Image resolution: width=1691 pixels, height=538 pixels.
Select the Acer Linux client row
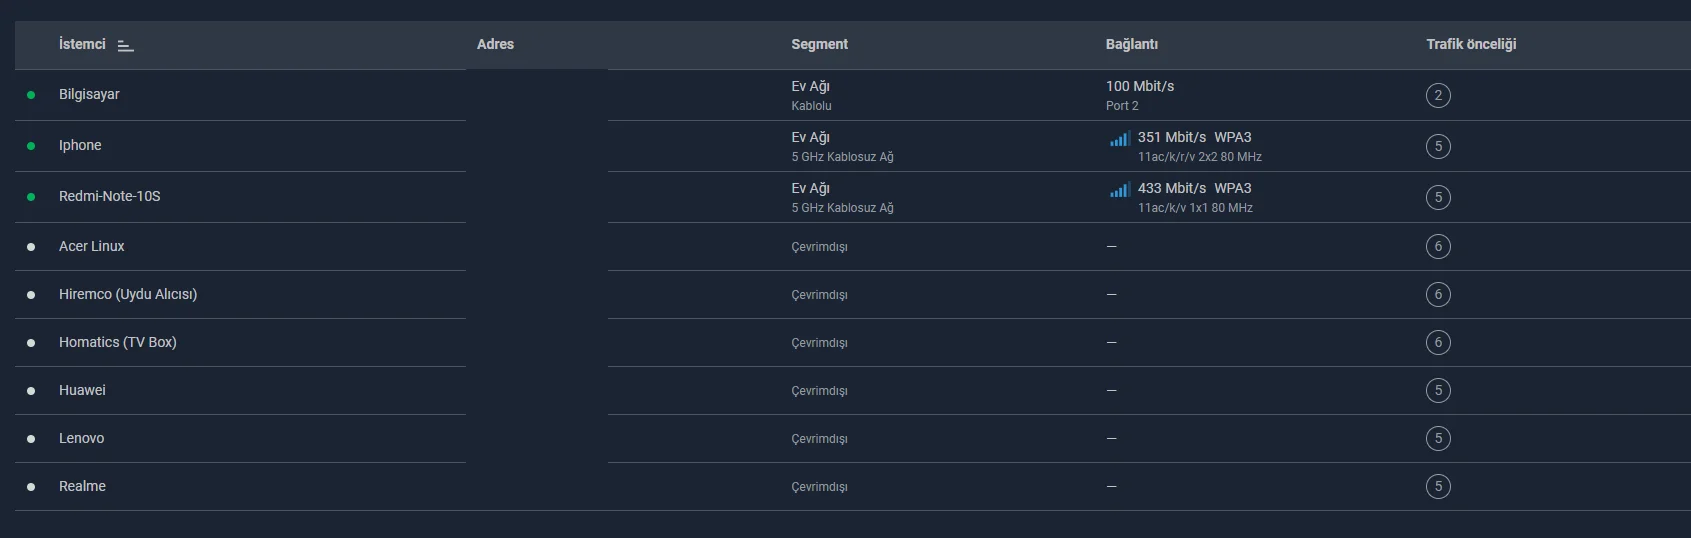(92, 246)
